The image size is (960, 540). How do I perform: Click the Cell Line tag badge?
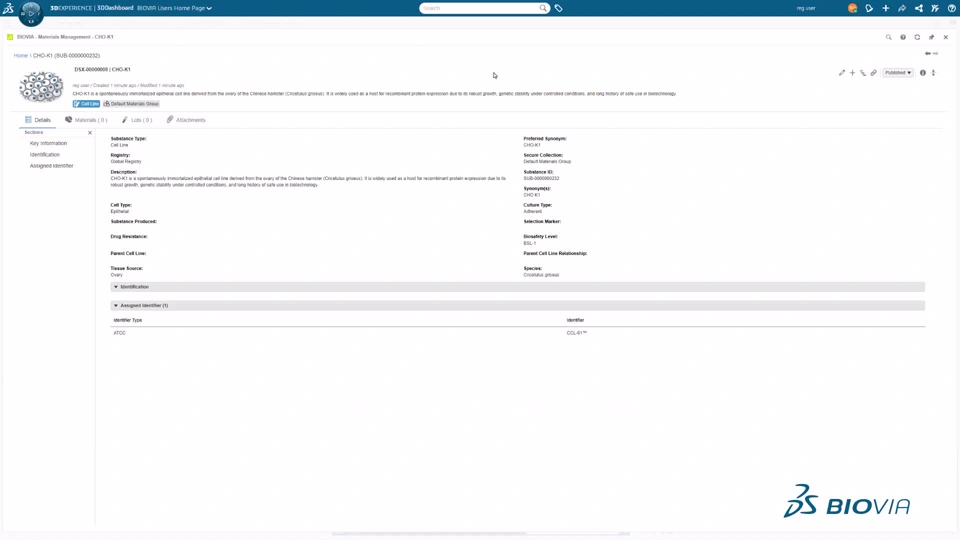click(86, 104)
